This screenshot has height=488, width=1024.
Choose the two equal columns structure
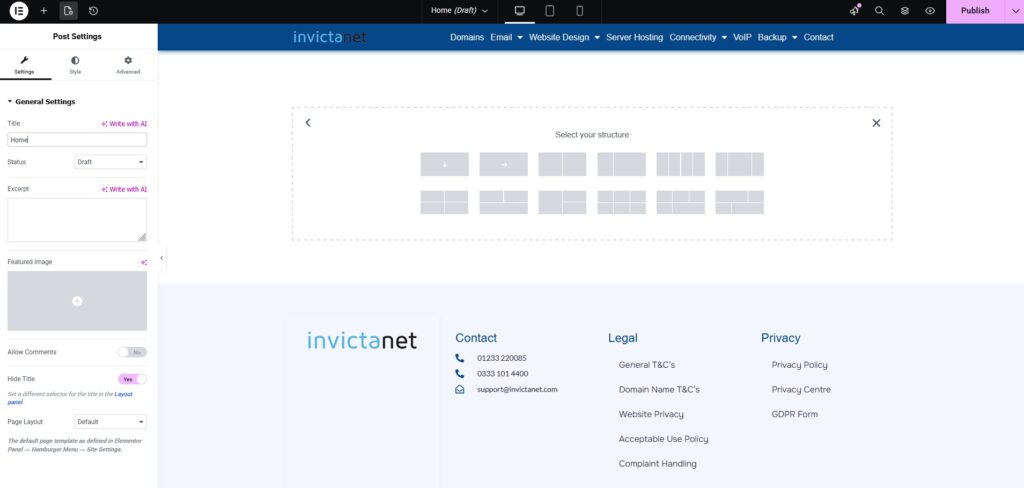(x=562, y=164)
